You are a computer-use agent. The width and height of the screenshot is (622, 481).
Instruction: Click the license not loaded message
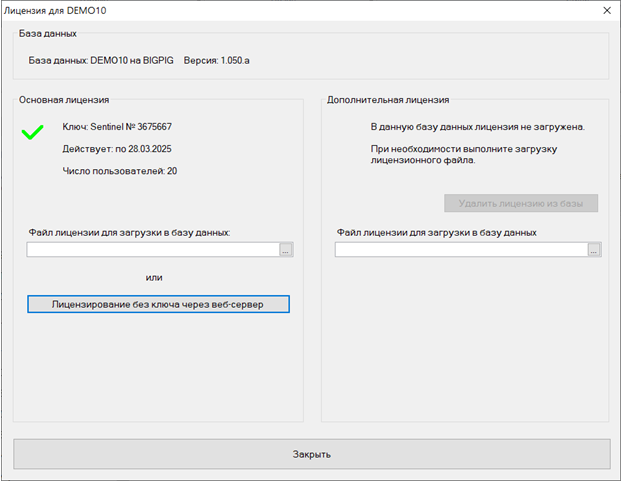[478, 127]
